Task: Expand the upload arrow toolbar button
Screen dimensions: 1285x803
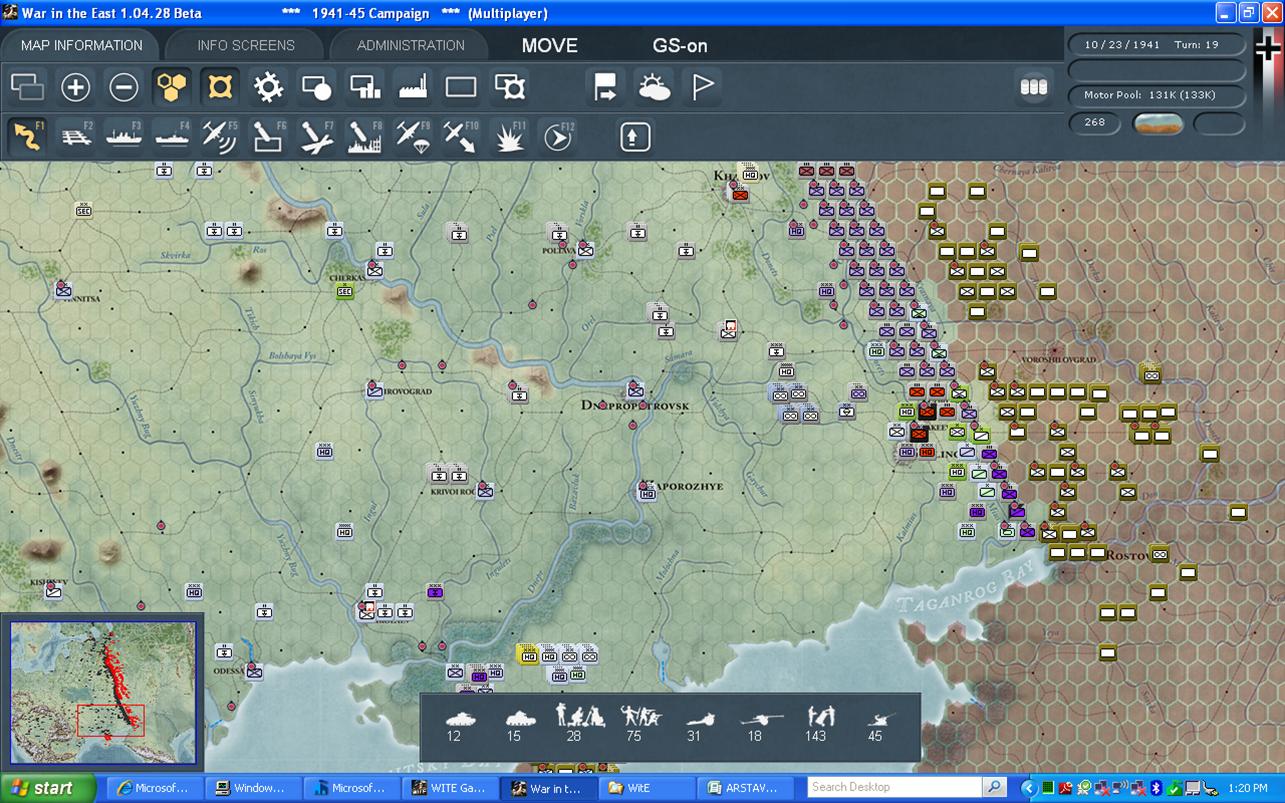Action: tap(635, 136)
